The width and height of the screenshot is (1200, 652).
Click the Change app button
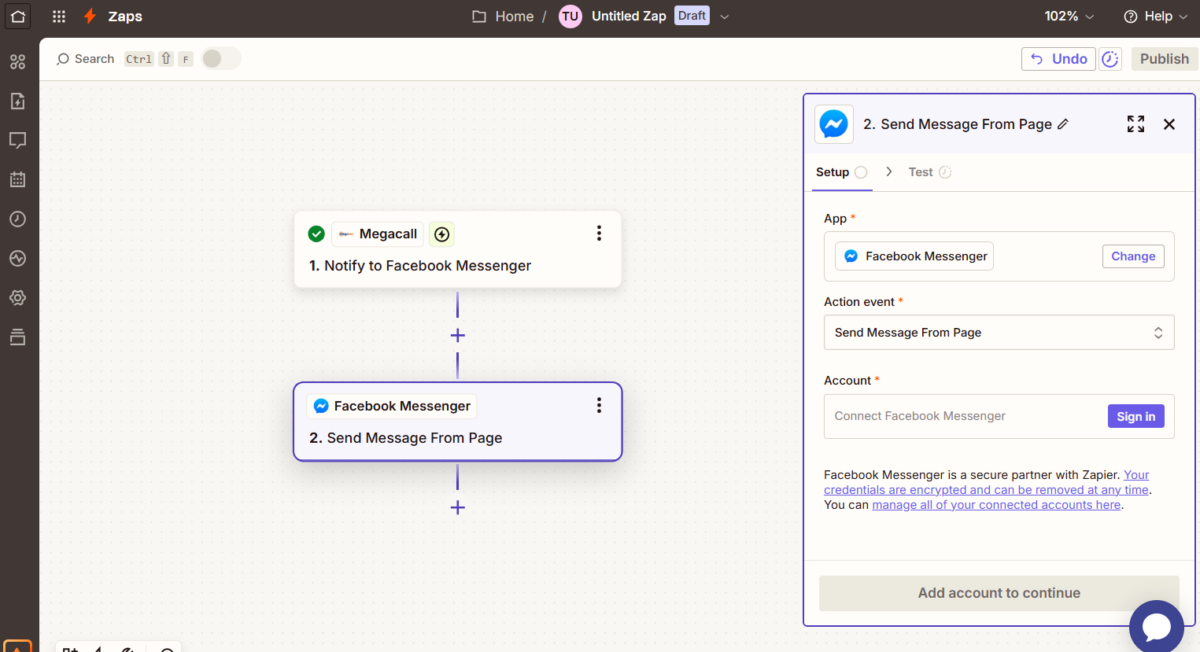pos(1132,256)
